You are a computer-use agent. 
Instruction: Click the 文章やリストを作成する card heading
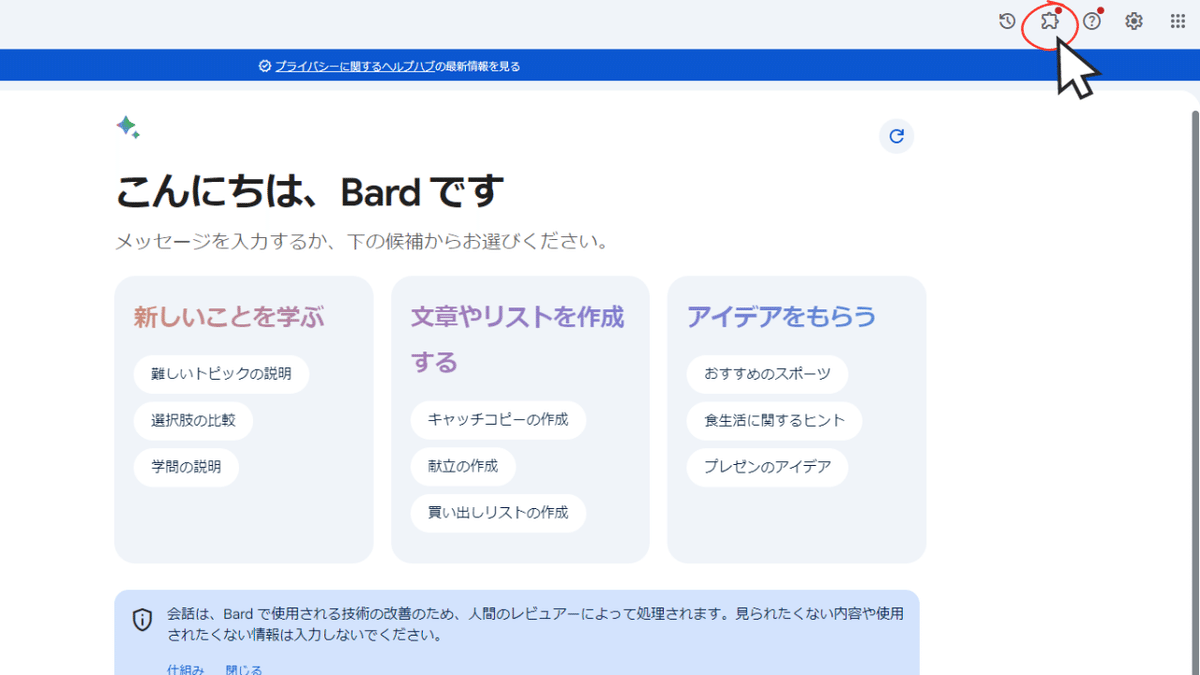pos(517,339)
